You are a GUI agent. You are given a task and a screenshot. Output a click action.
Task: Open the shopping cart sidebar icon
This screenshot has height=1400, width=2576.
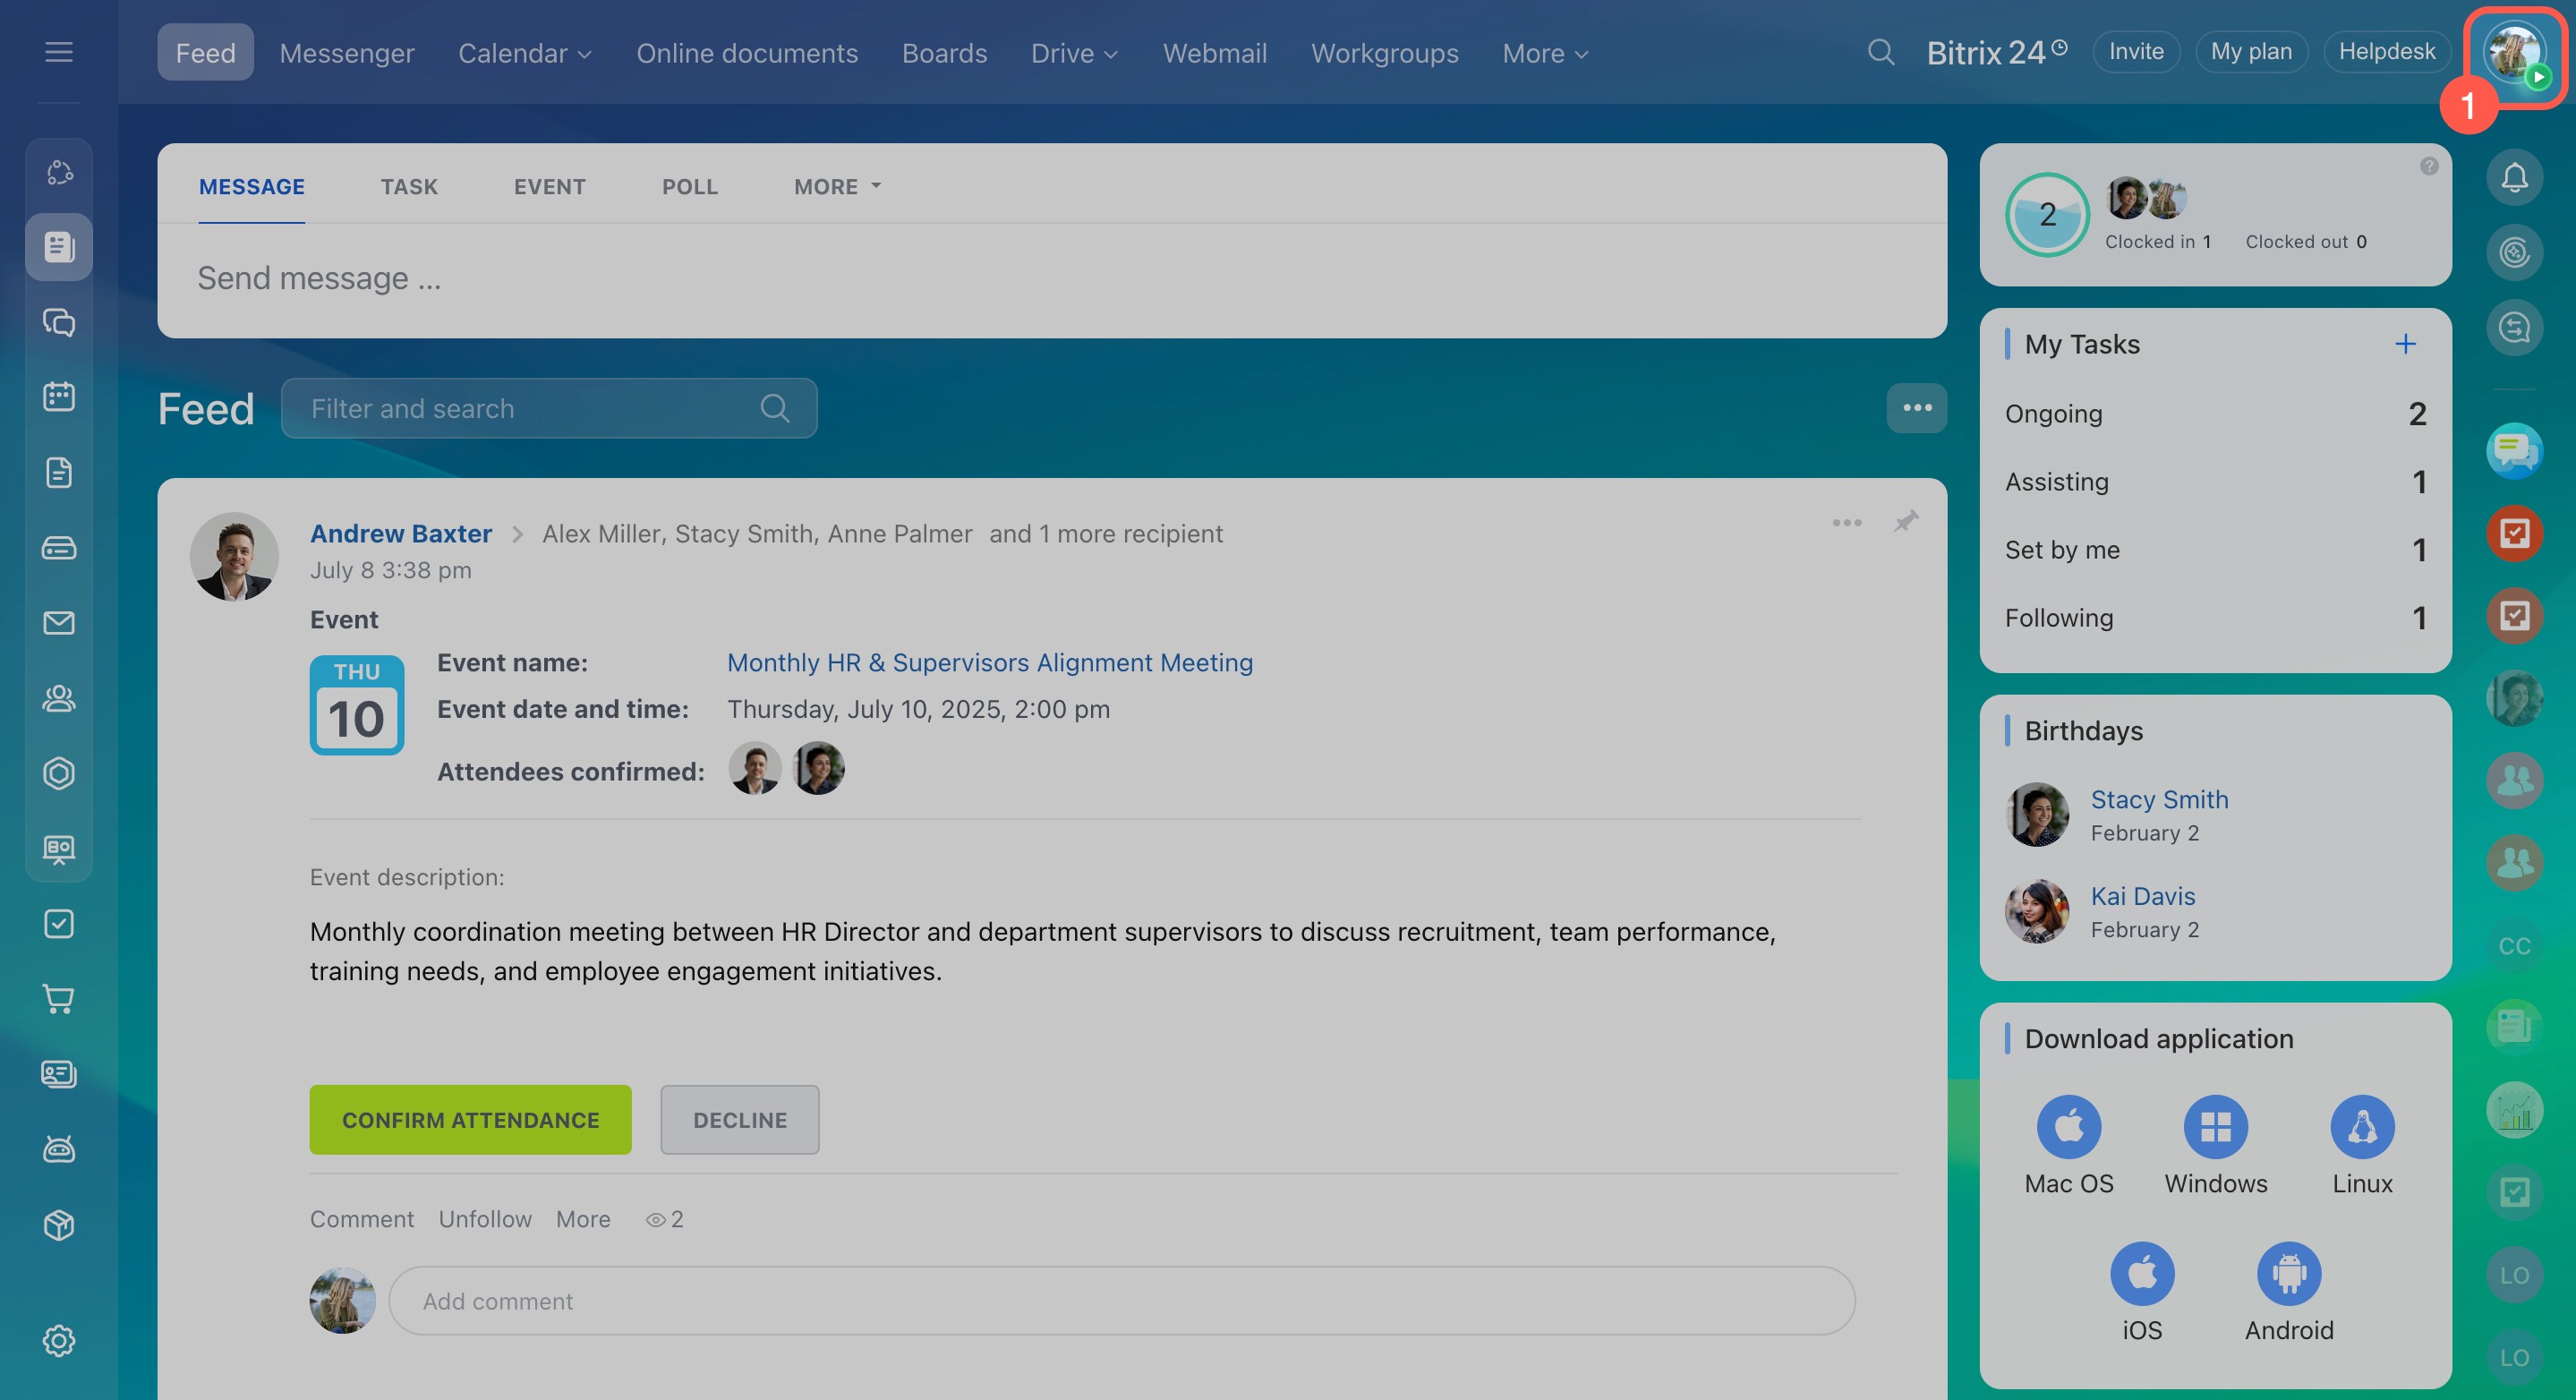pos(59,999)
